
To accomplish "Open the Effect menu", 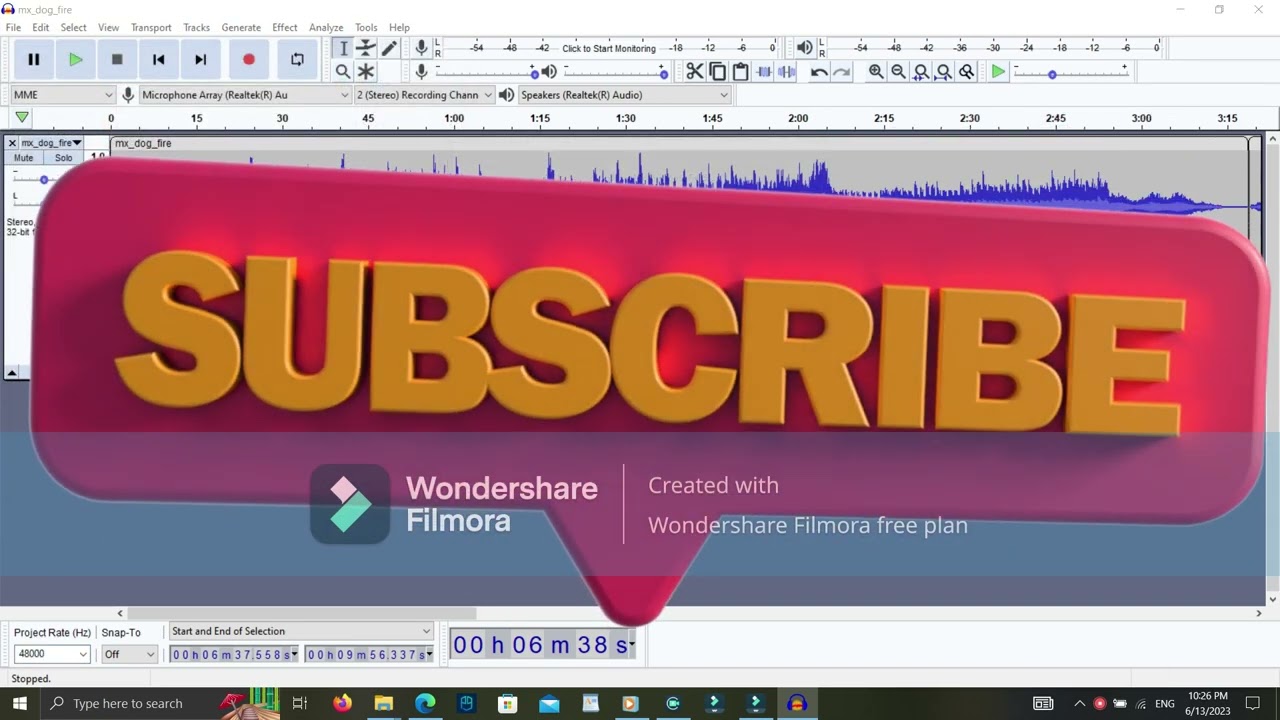I will pos(285,27).
